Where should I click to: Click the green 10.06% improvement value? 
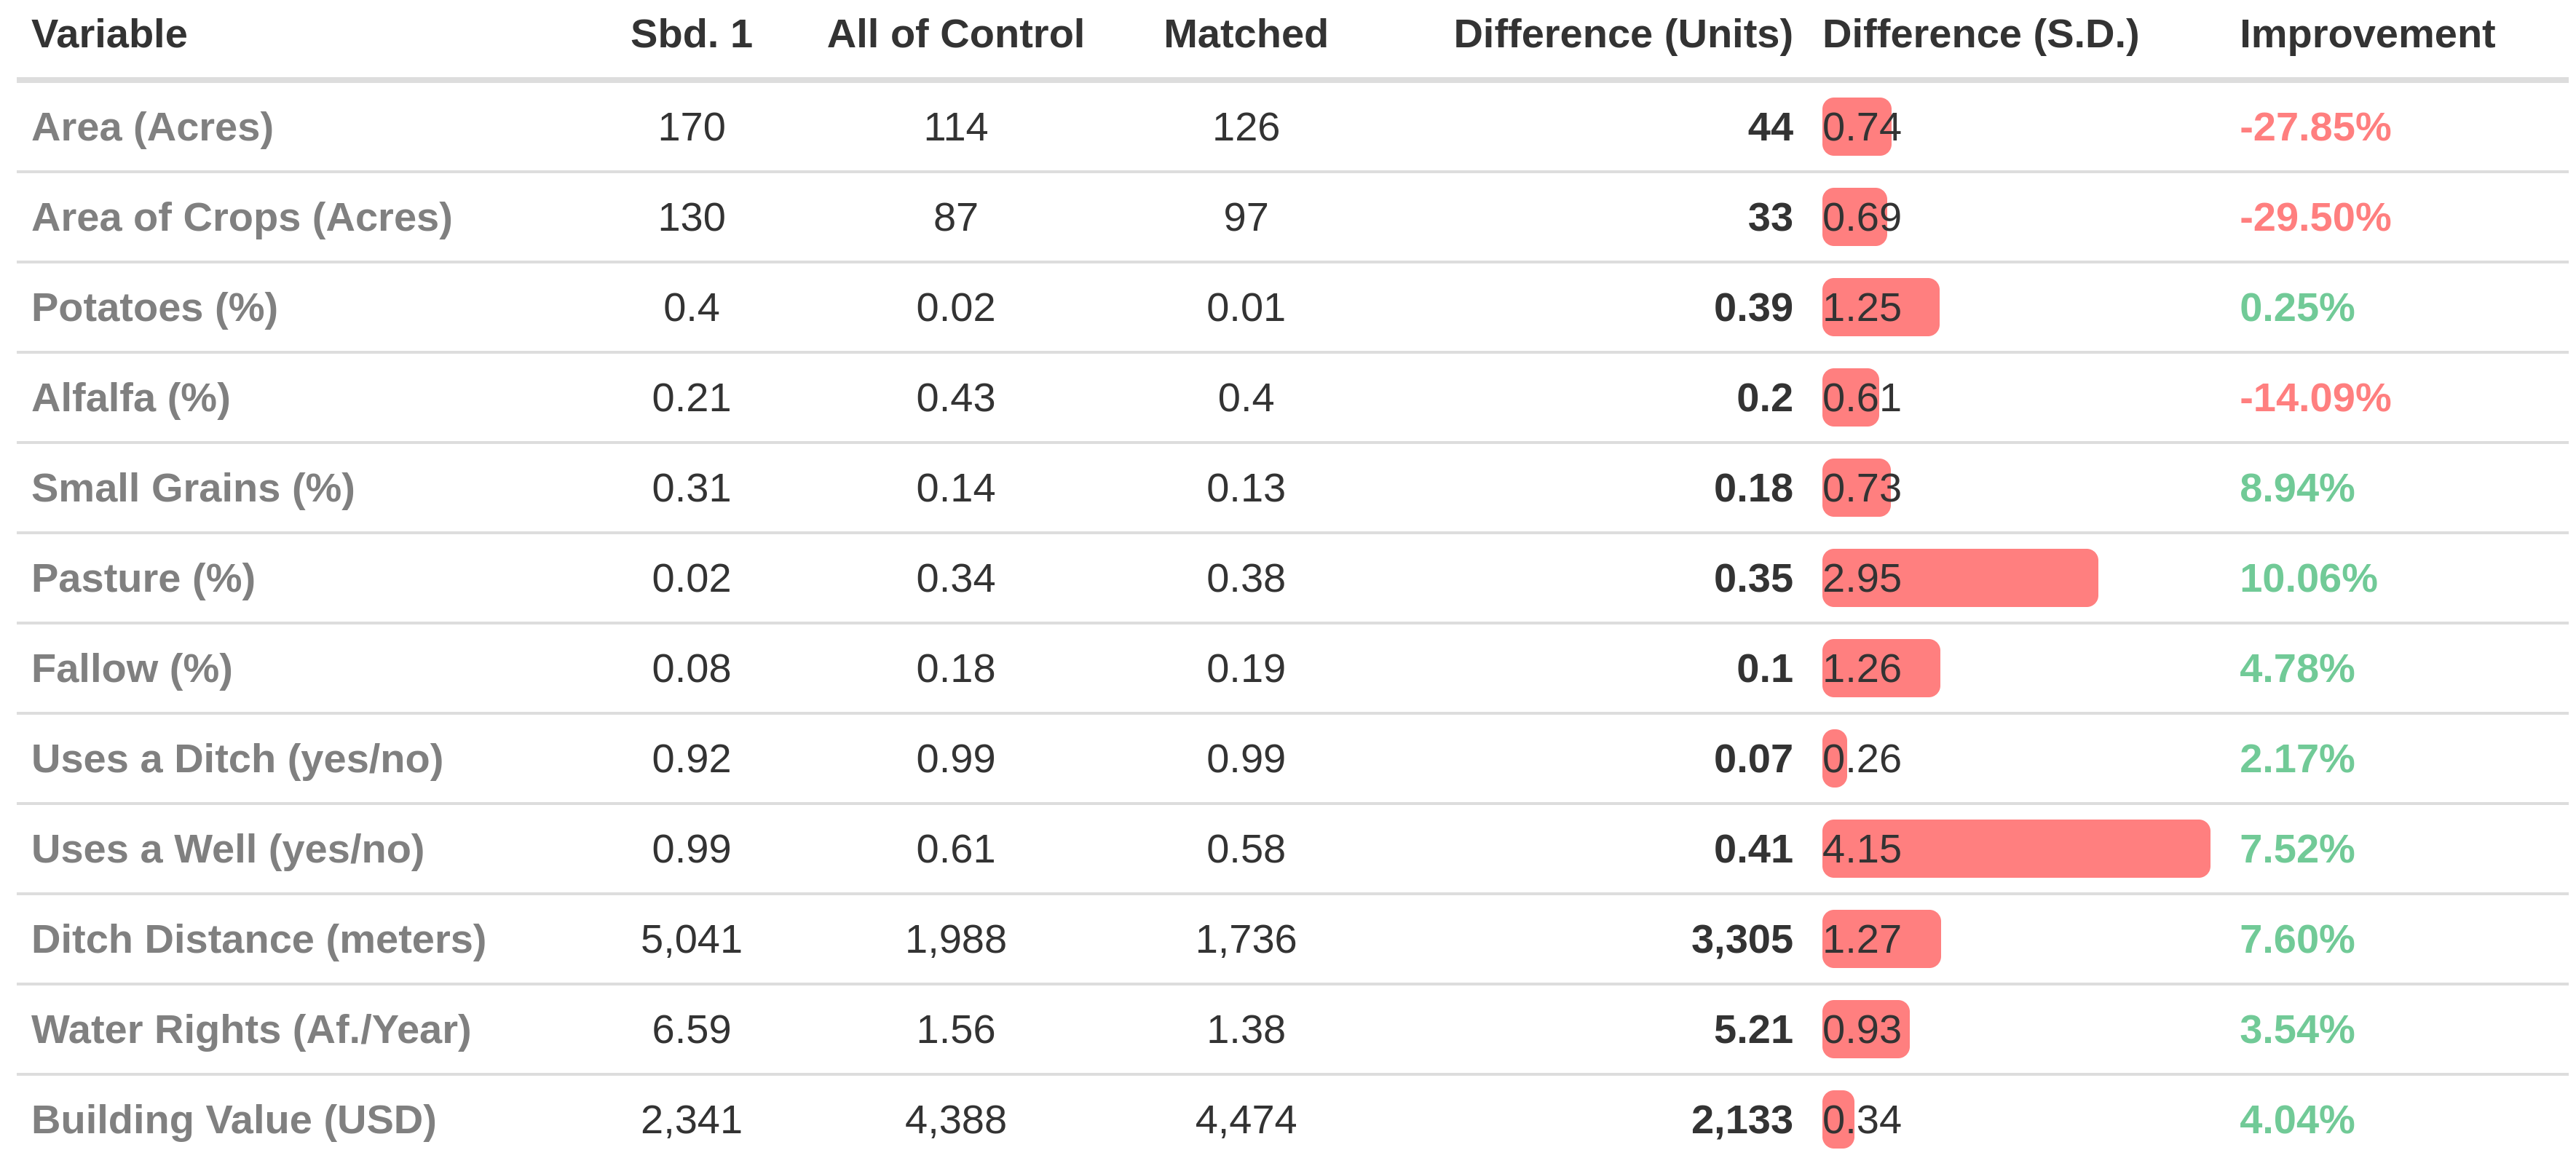point(2307,578)
